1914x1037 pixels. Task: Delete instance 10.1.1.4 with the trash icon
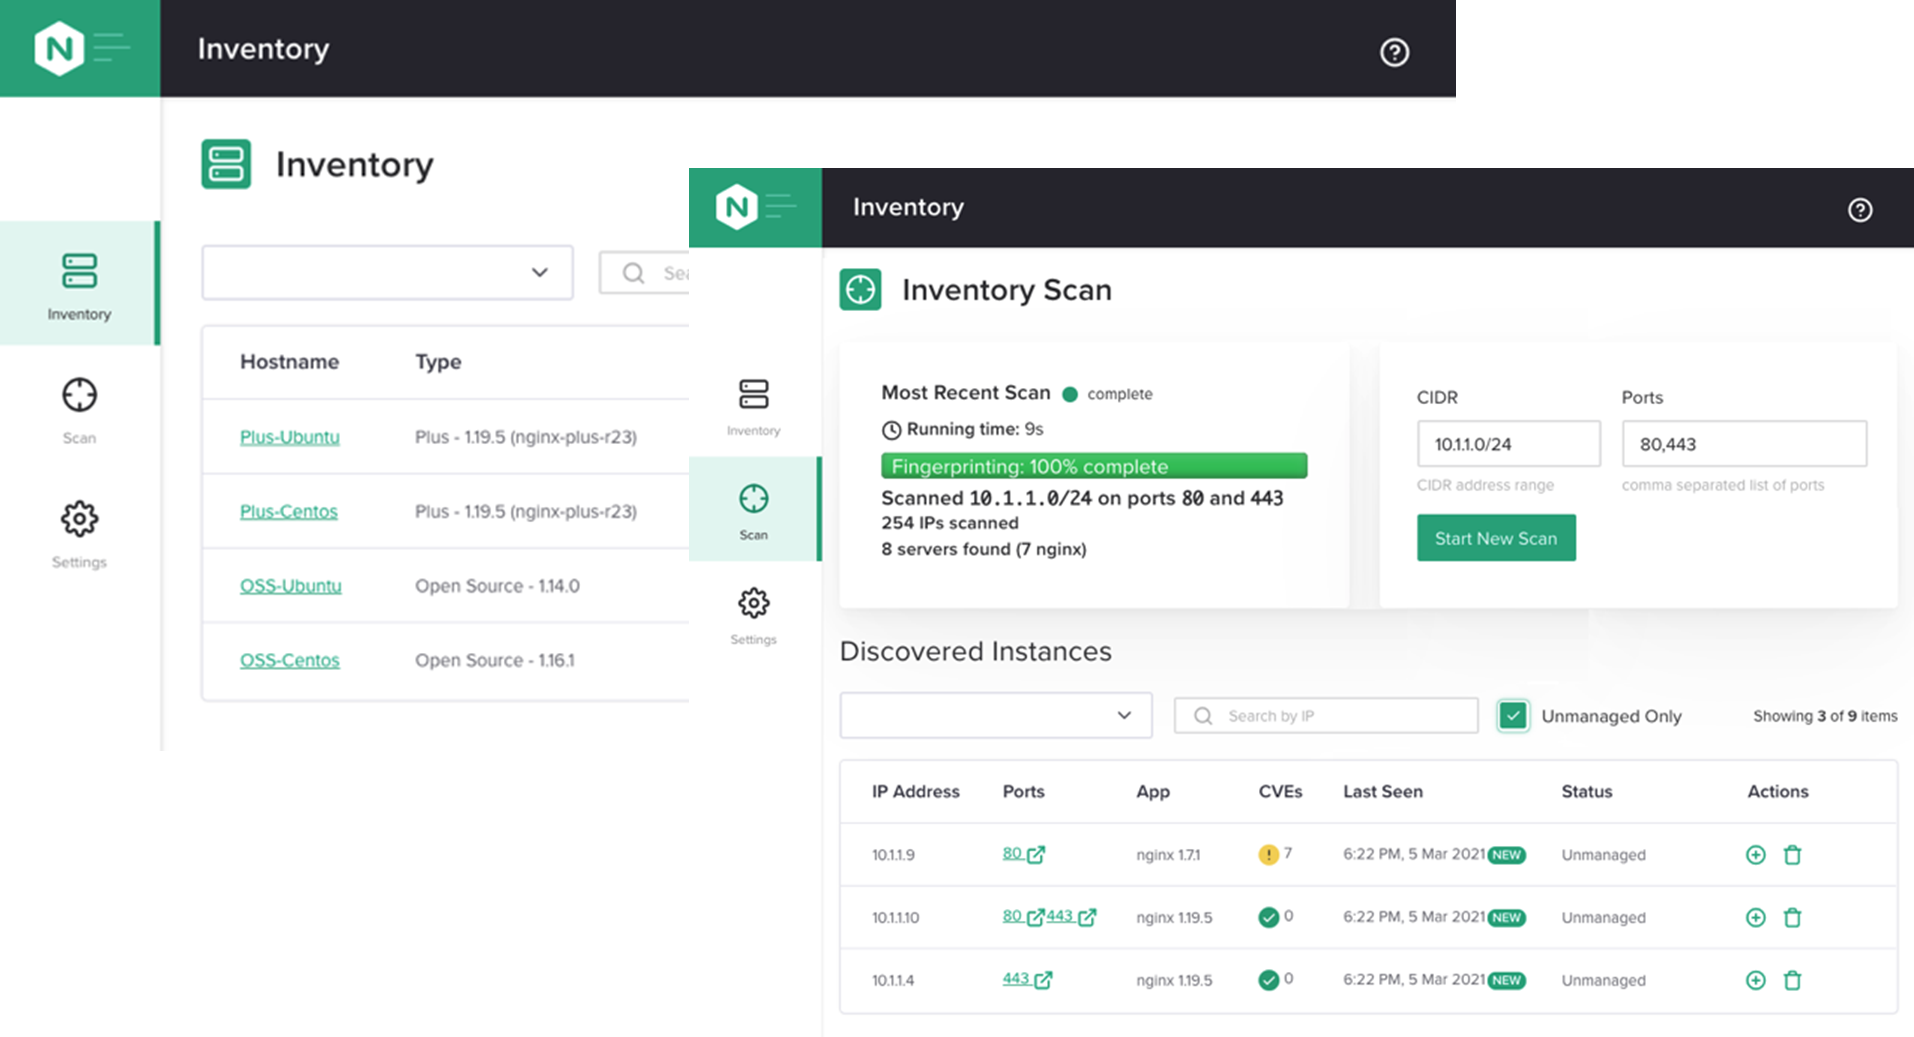click(x=1792, y=980)
